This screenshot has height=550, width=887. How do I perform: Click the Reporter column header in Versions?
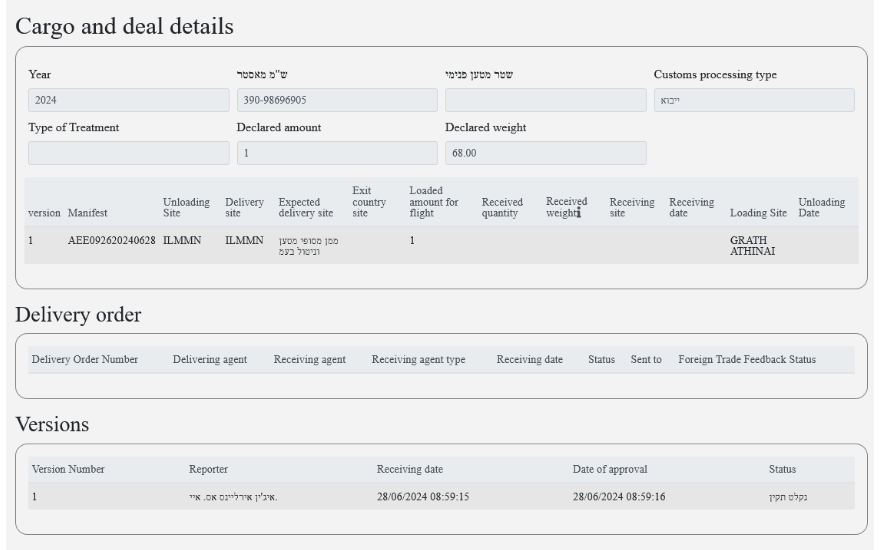click(209, 469)
